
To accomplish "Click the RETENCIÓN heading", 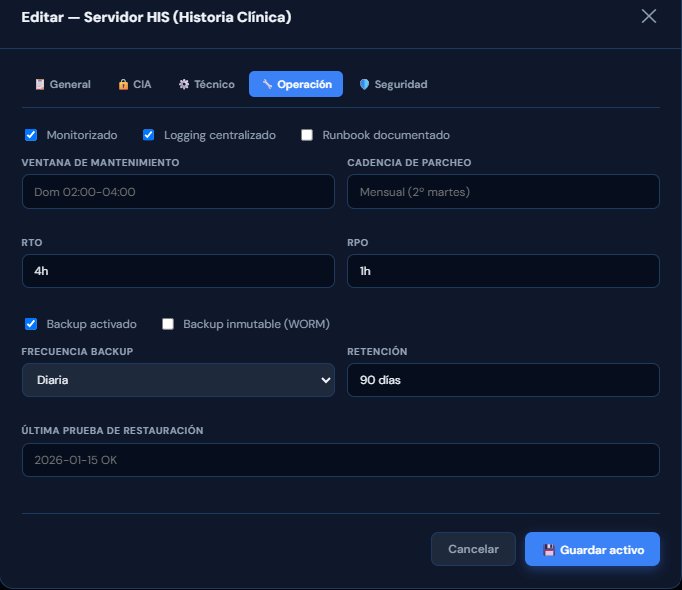I will 377,351.
